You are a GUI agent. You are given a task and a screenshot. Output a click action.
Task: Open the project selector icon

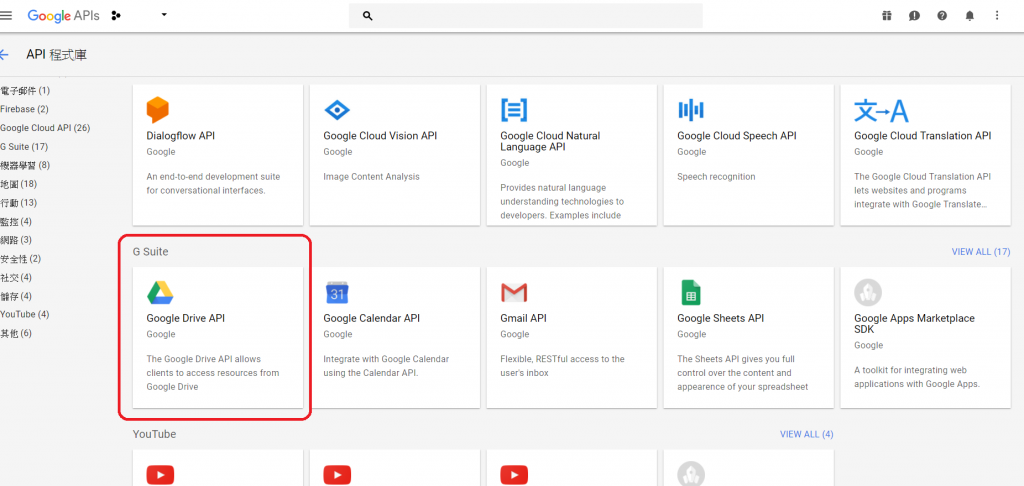(117, 16)
